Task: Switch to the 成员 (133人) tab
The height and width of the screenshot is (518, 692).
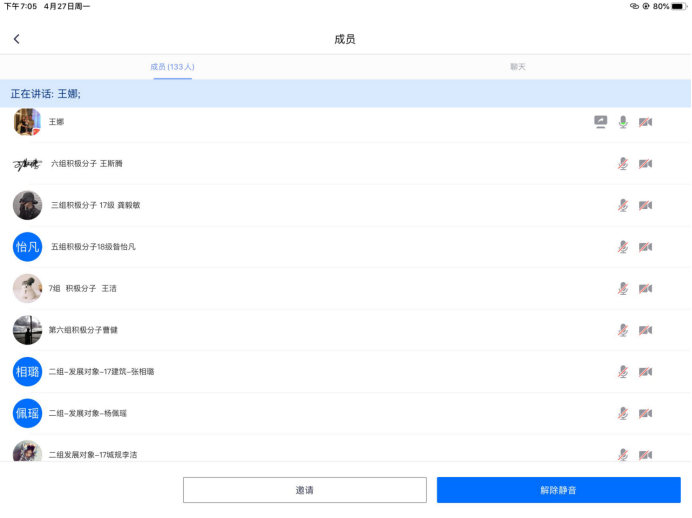Action: 172,67
